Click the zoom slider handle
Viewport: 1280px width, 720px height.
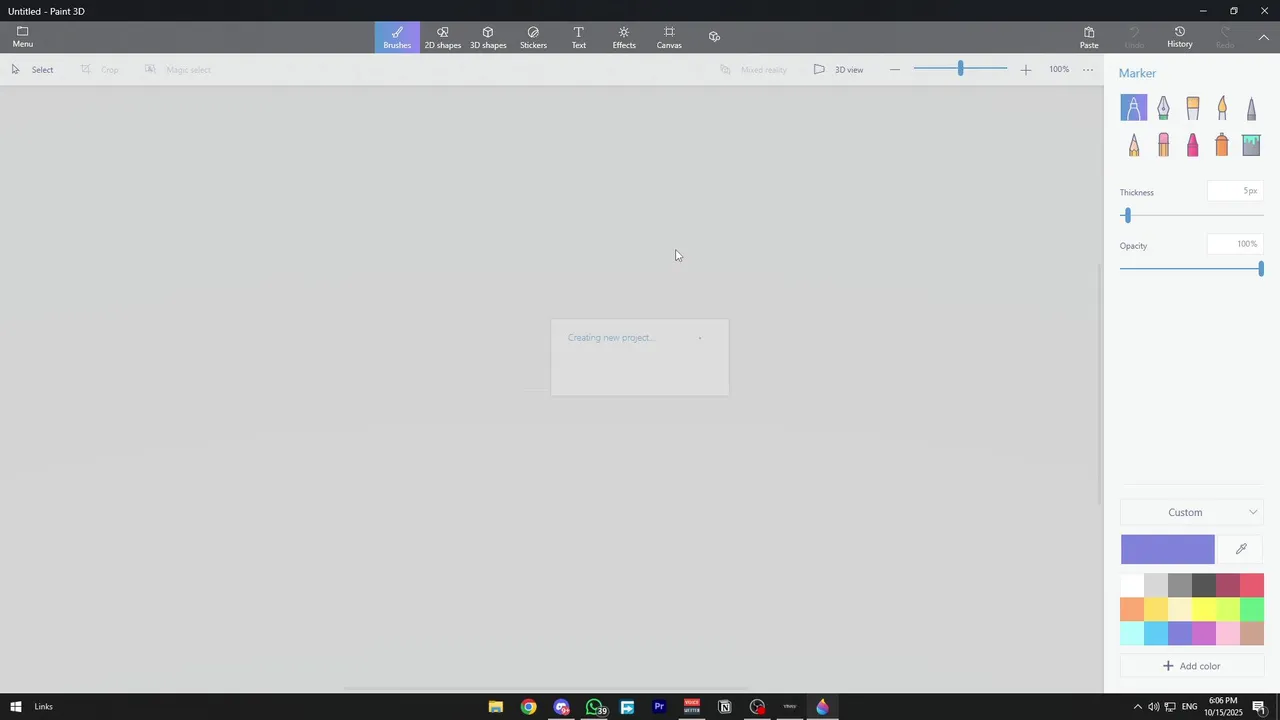[x=960, y=69]
